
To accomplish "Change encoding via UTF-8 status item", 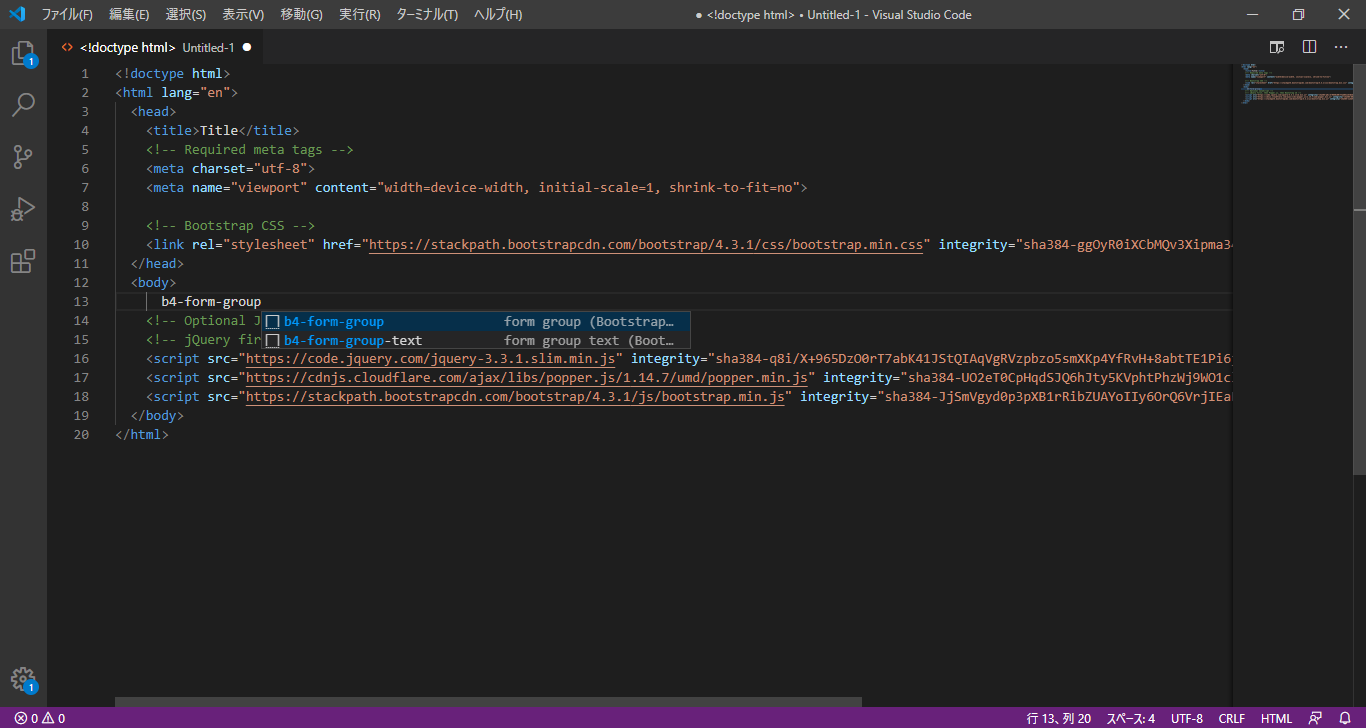I will 1187,718.
